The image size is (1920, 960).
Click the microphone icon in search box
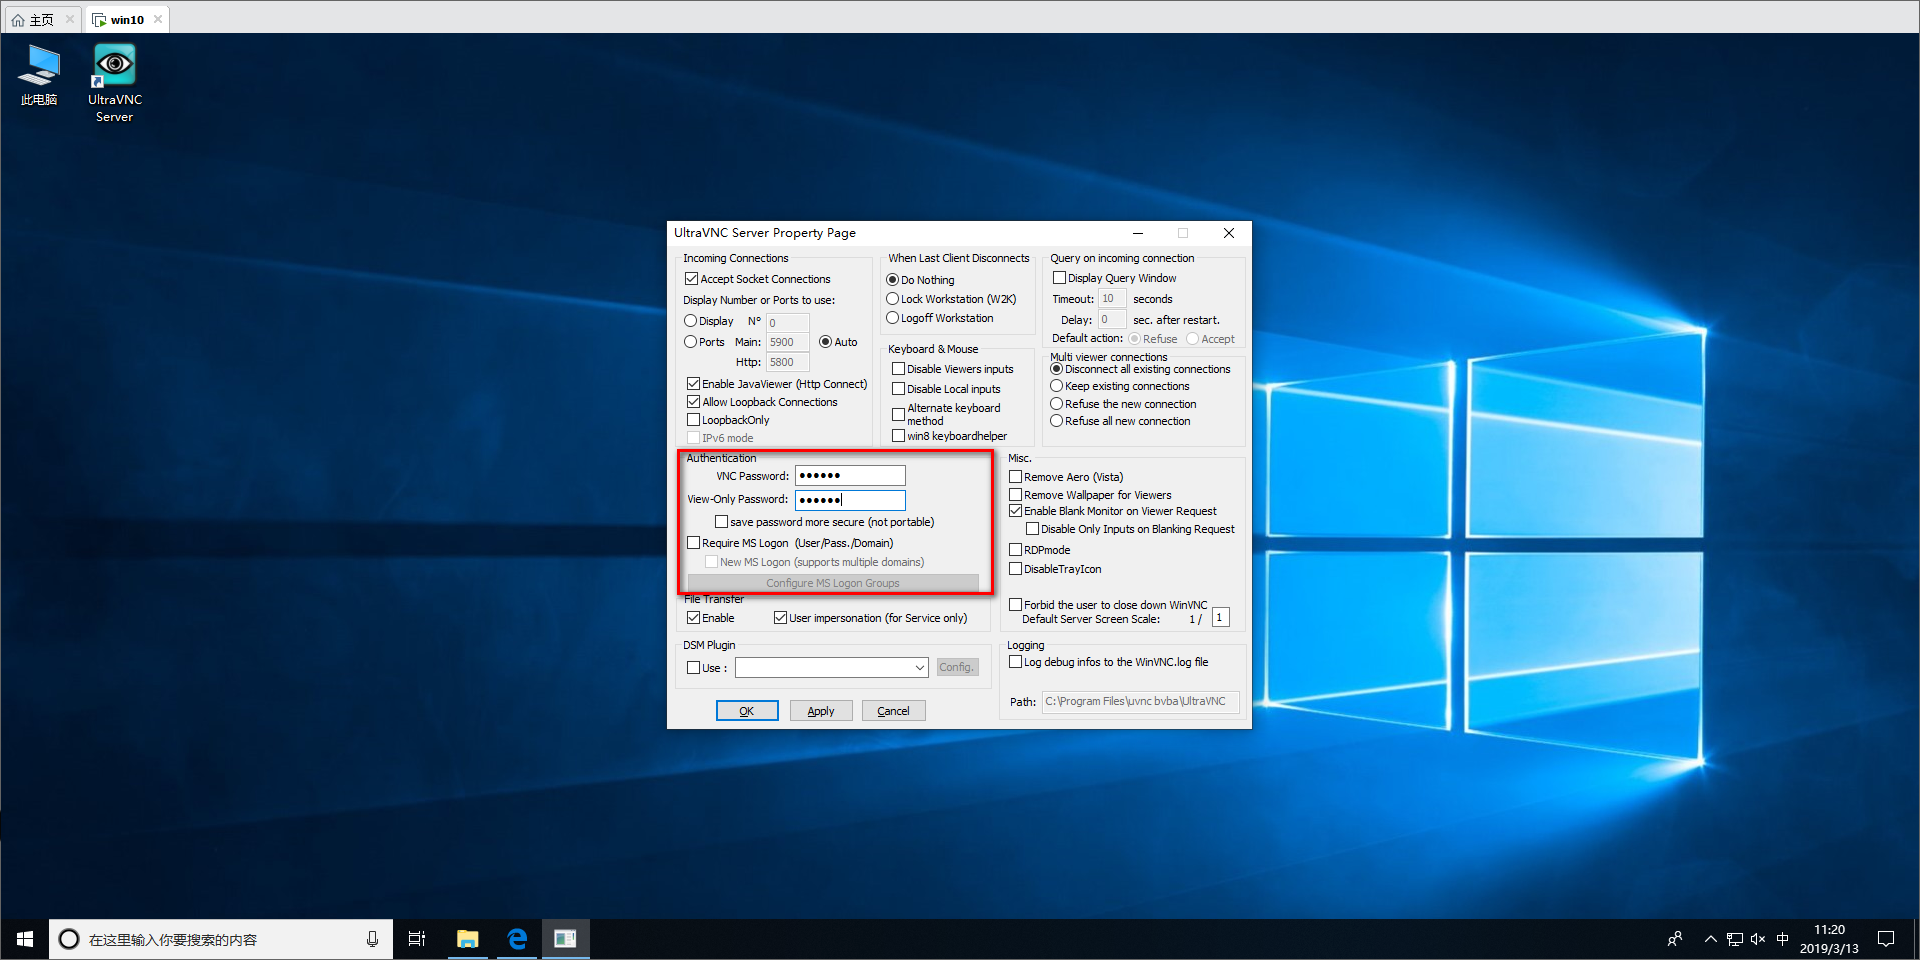(372, 939)
